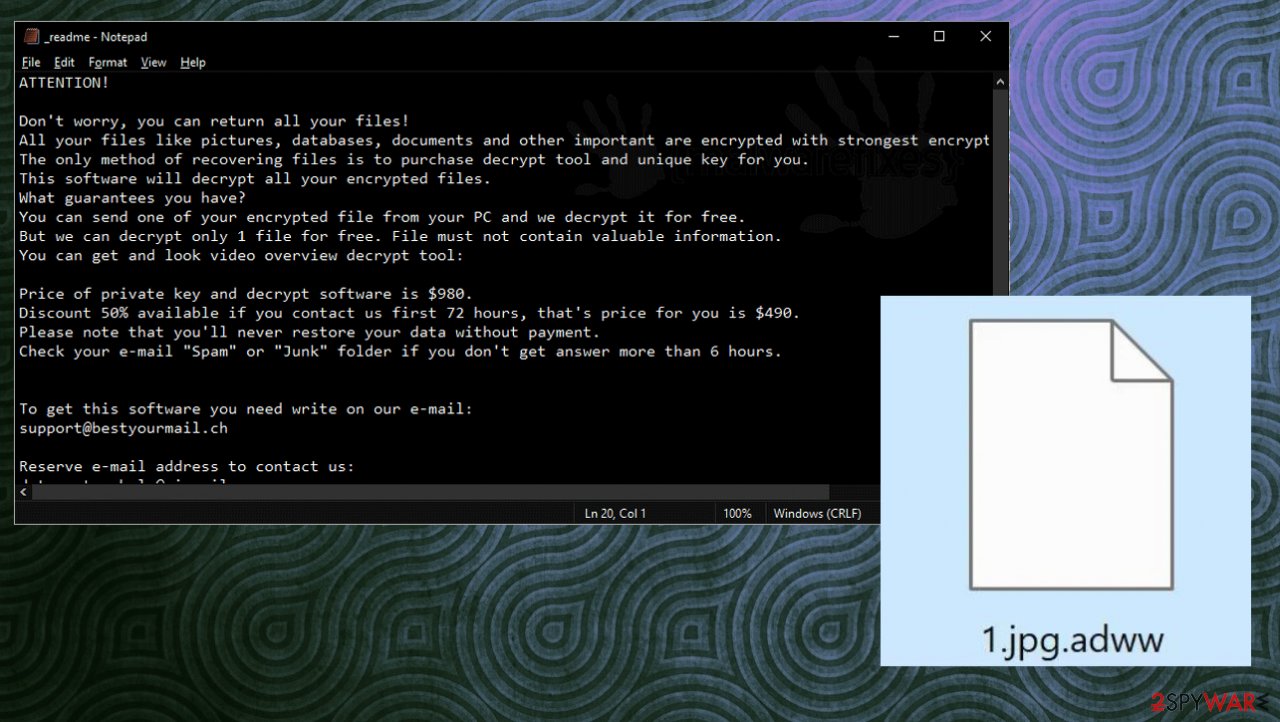Click the blank file icon thumbnail

[x=1070, y=455]
